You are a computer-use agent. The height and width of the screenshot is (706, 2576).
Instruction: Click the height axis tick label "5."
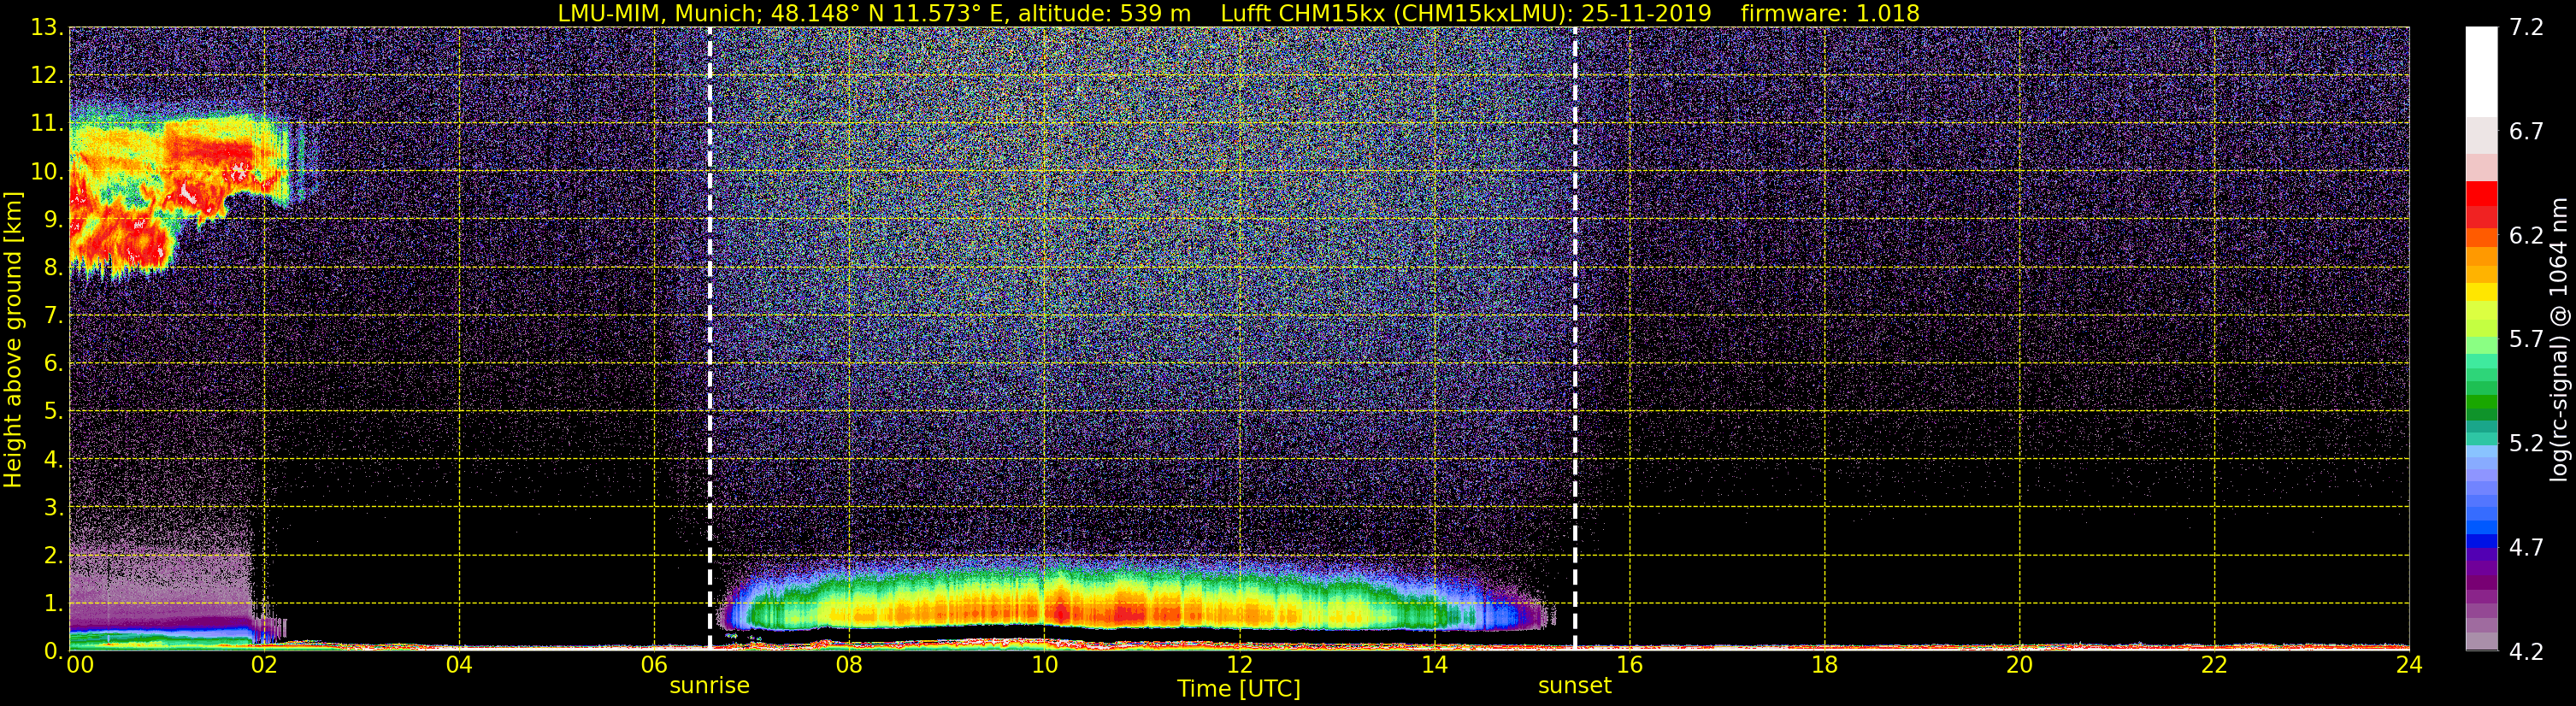tap(53, 411)
